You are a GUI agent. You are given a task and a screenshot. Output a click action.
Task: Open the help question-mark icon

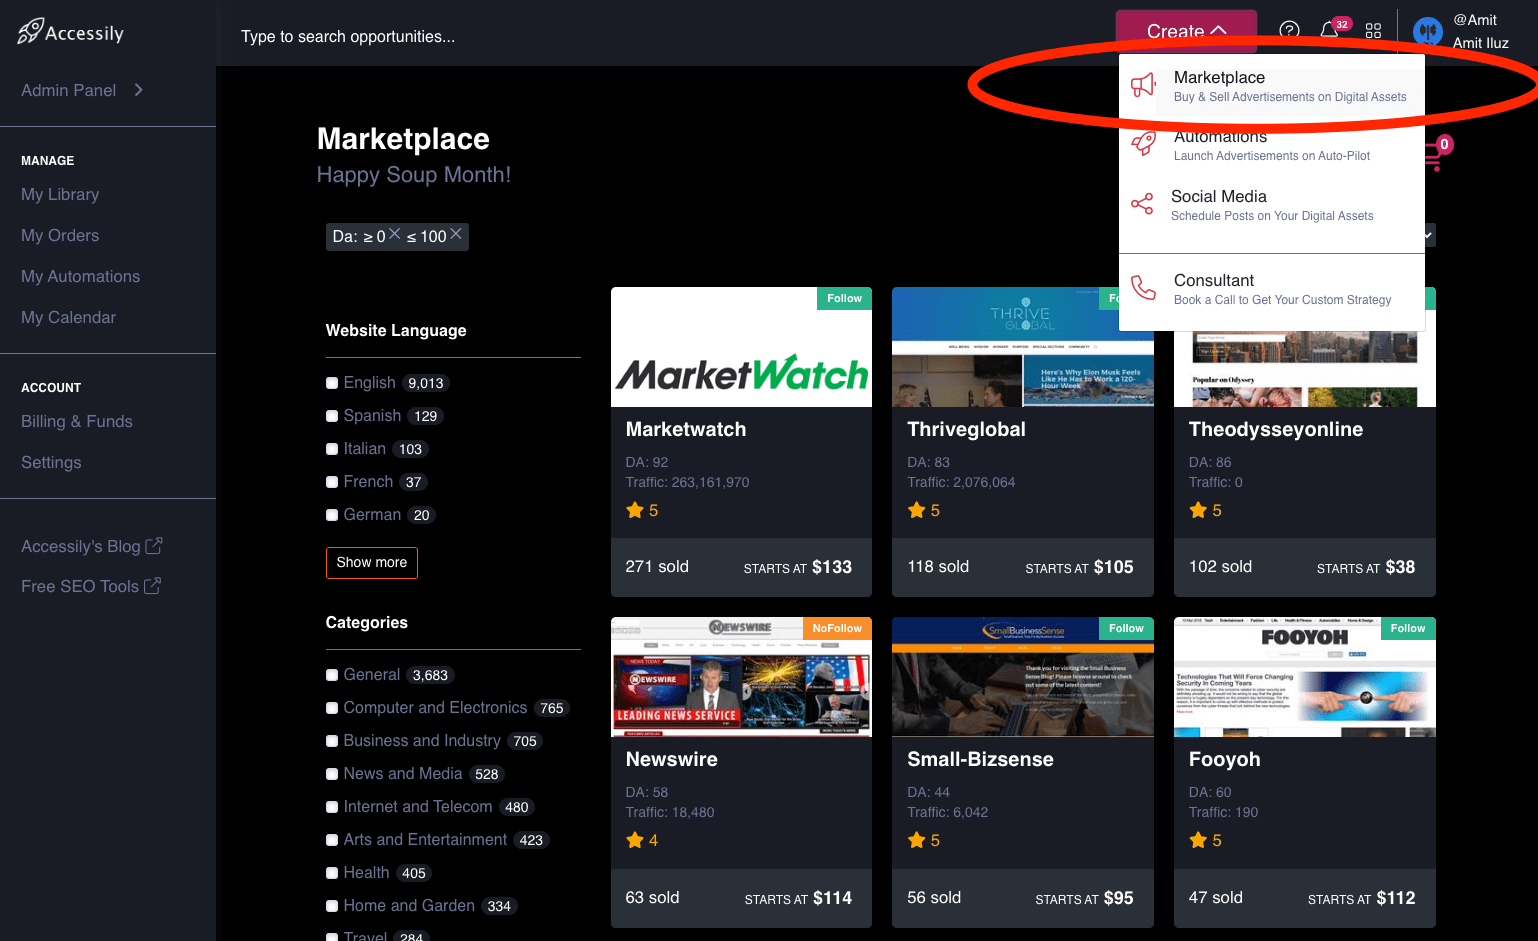(x=1289, y=30)
